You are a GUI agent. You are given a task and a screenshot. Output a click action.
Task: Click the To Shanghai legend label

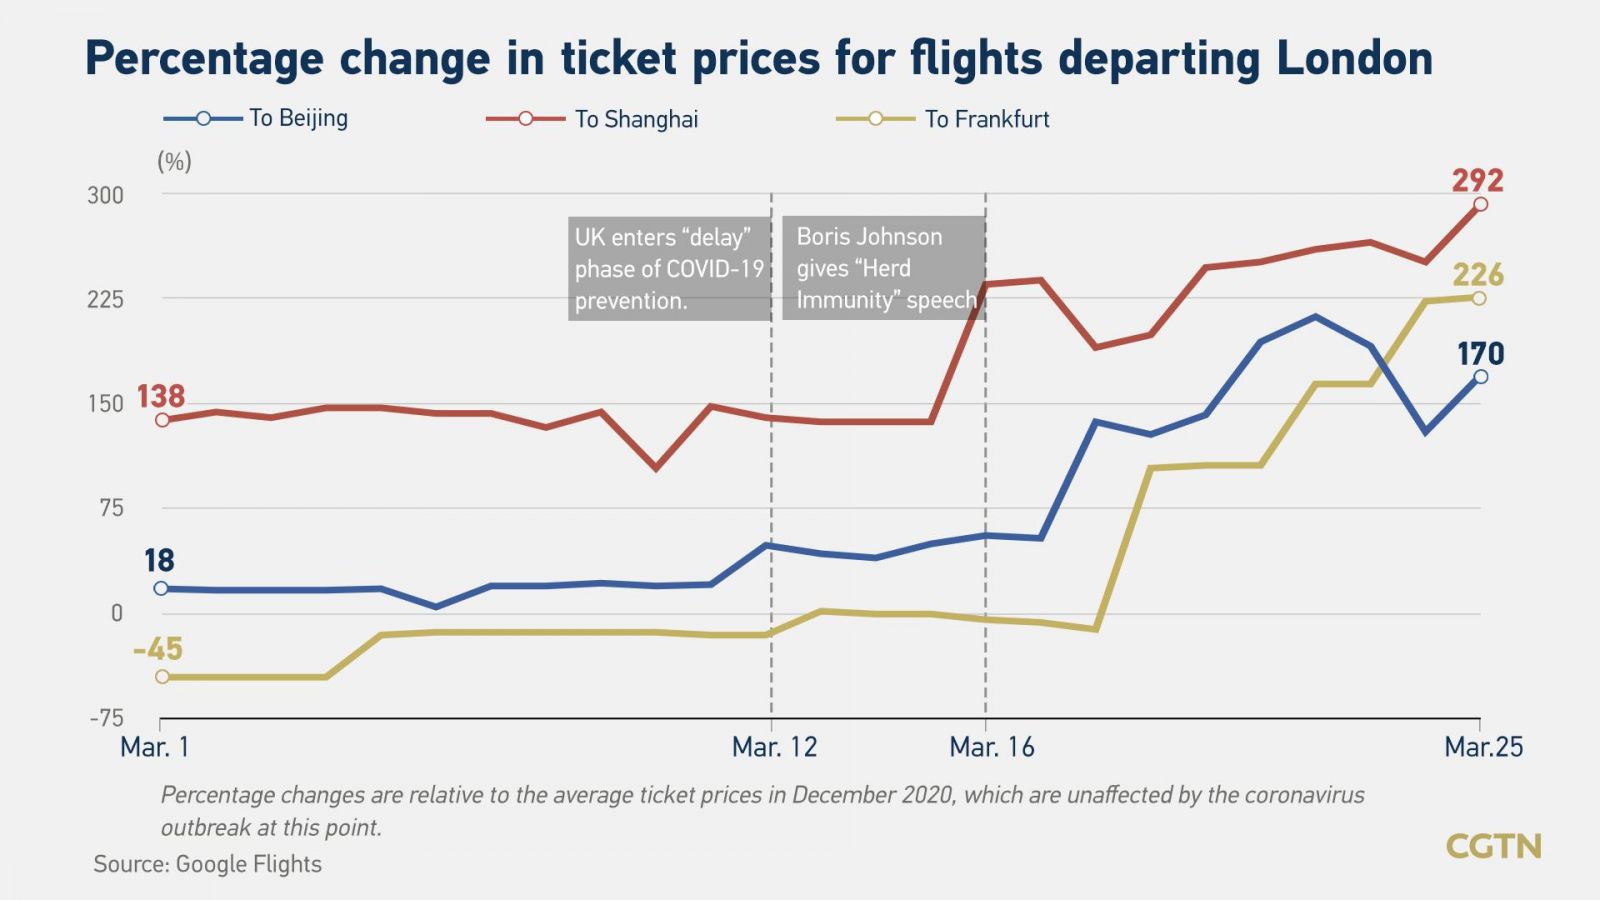click(x=636, y=119)
